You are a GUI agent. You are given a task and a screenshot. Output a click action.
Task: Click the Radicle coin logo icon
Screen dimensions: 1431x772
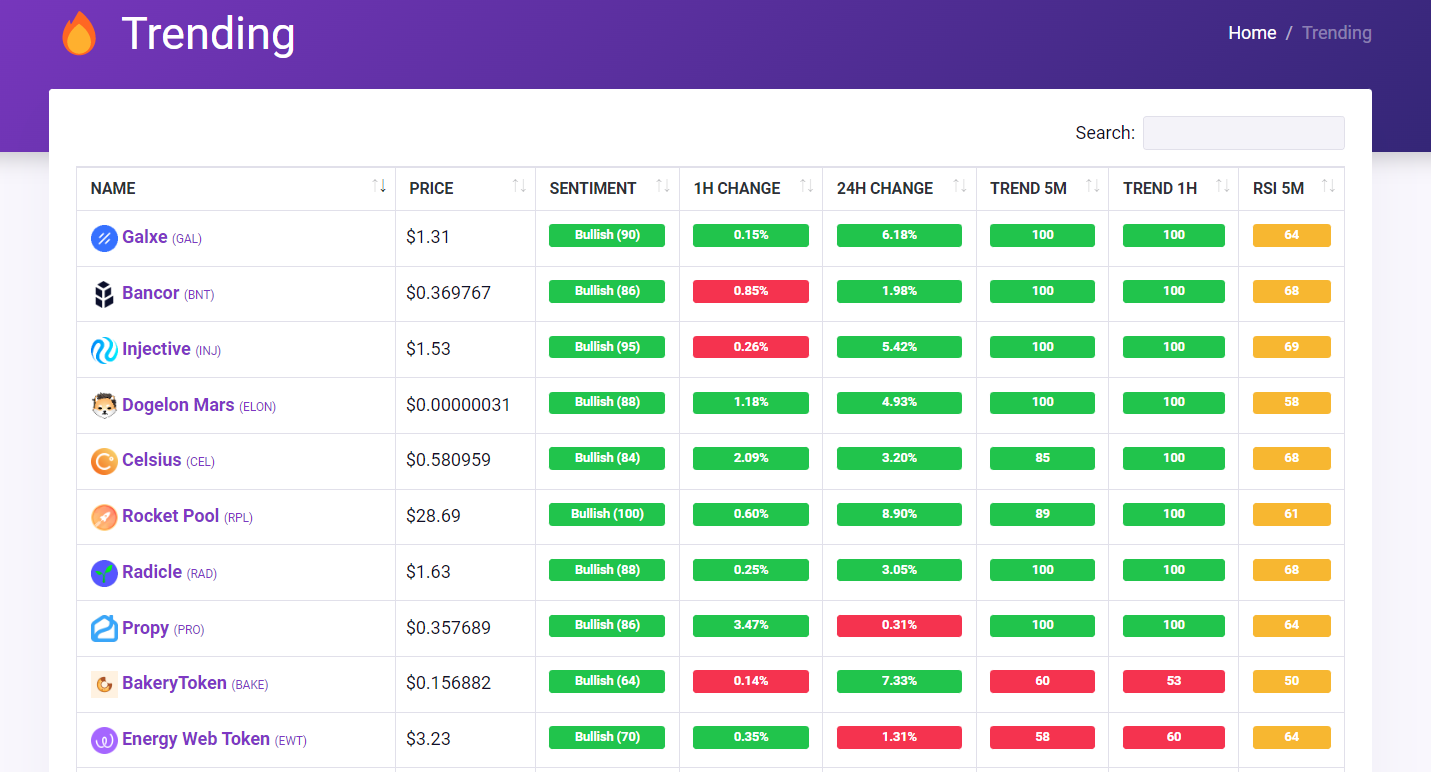[104, 573]
